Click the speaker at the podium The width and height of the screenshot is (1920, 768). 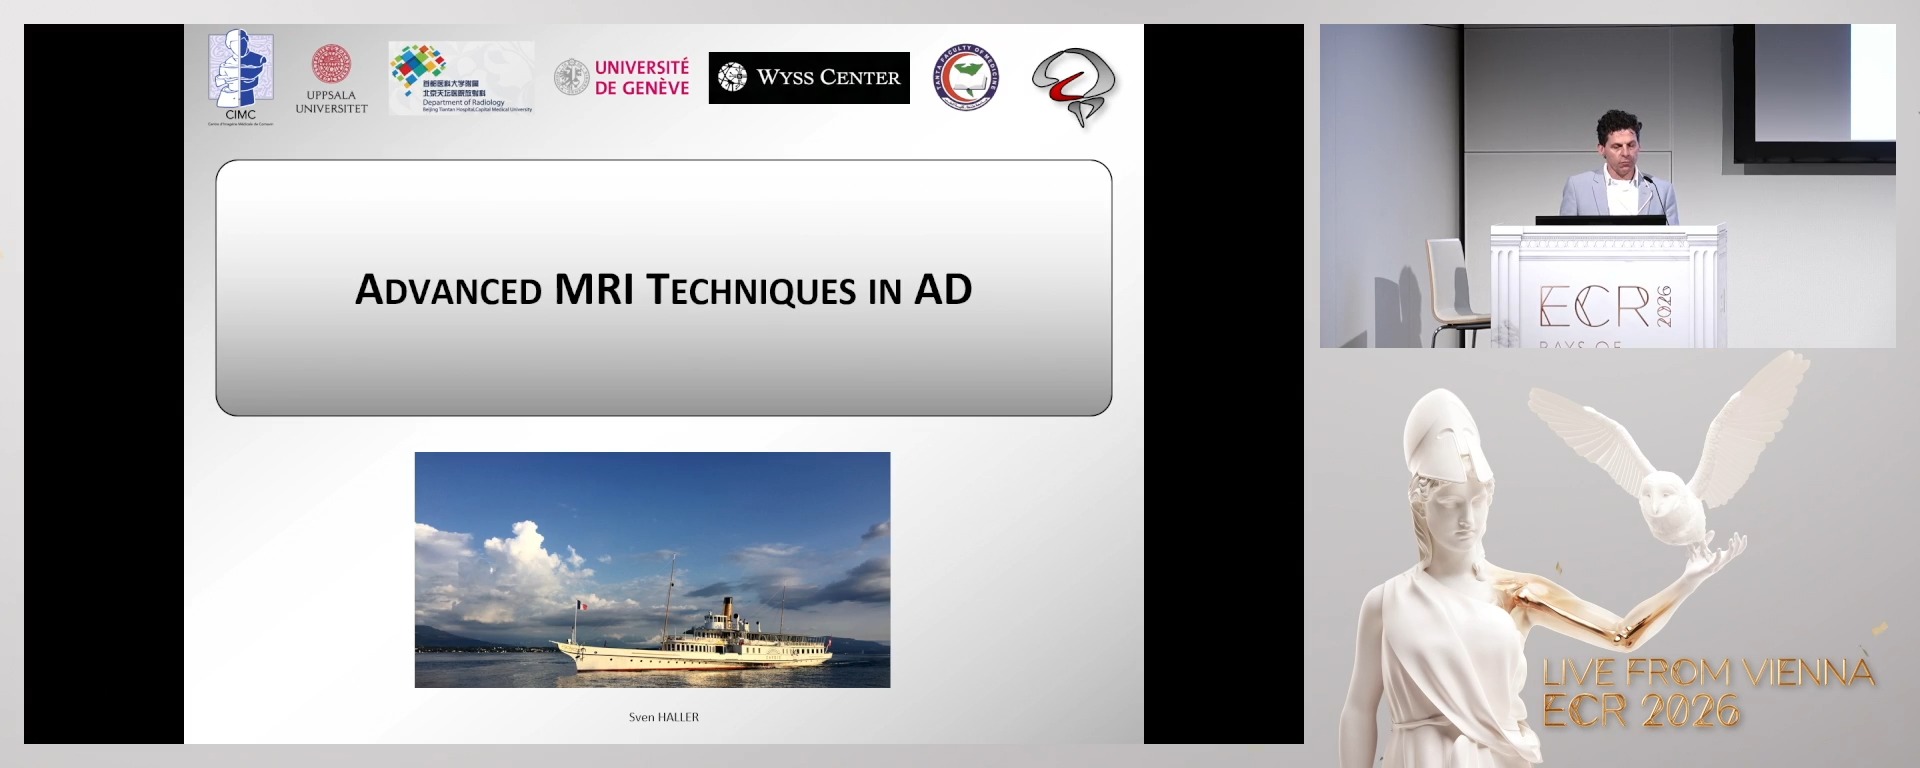tap(1617, 170)
